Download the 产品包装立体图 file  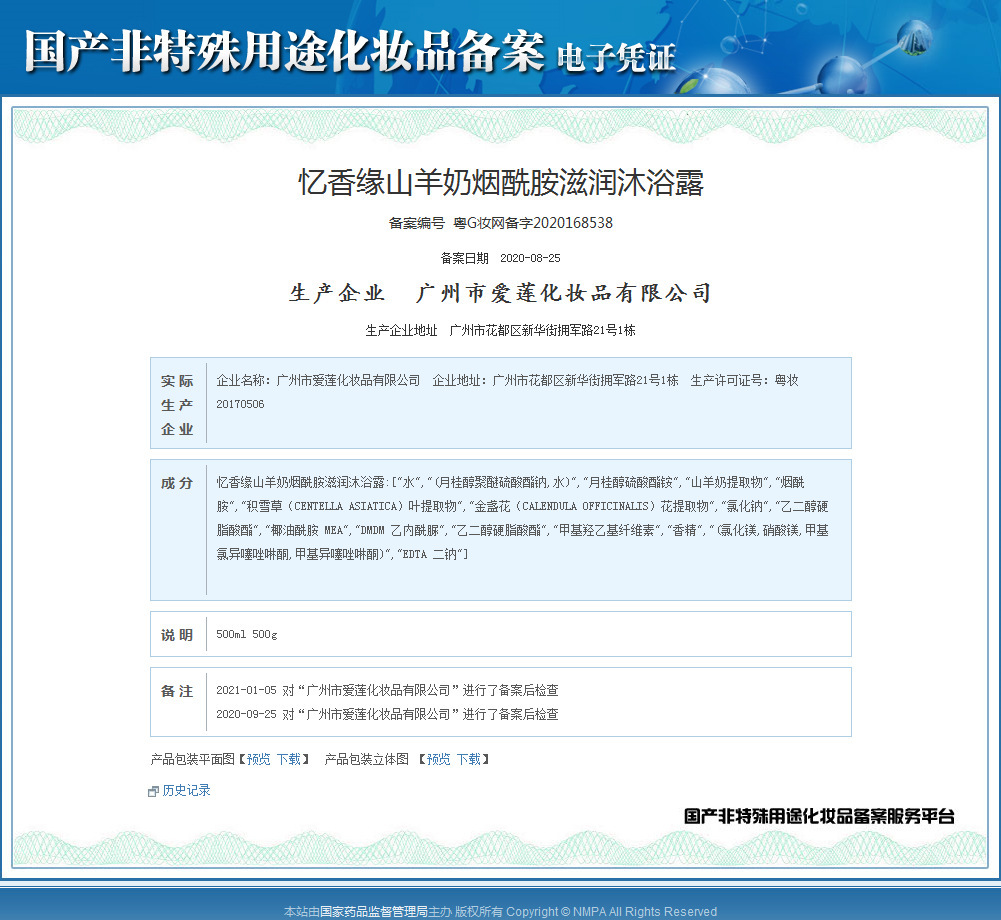(x=469, y=759)
